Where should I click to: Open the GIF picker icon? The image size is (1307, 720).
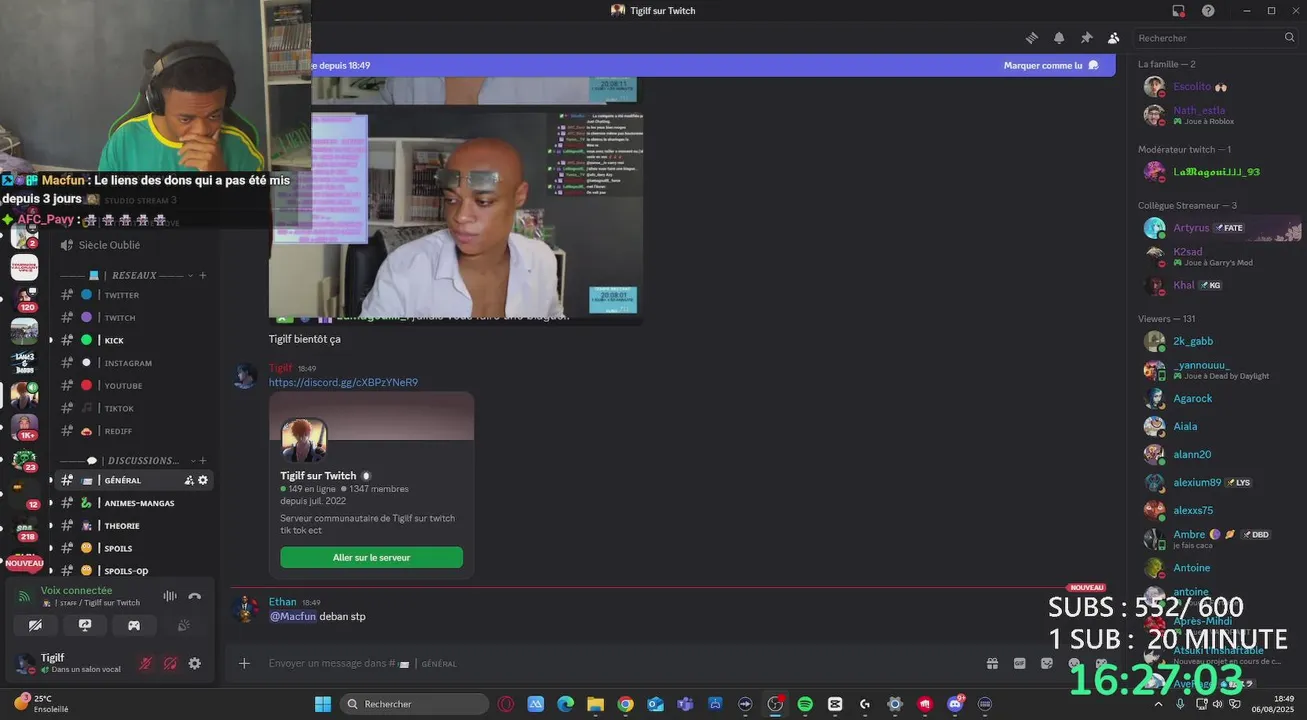1019,663
